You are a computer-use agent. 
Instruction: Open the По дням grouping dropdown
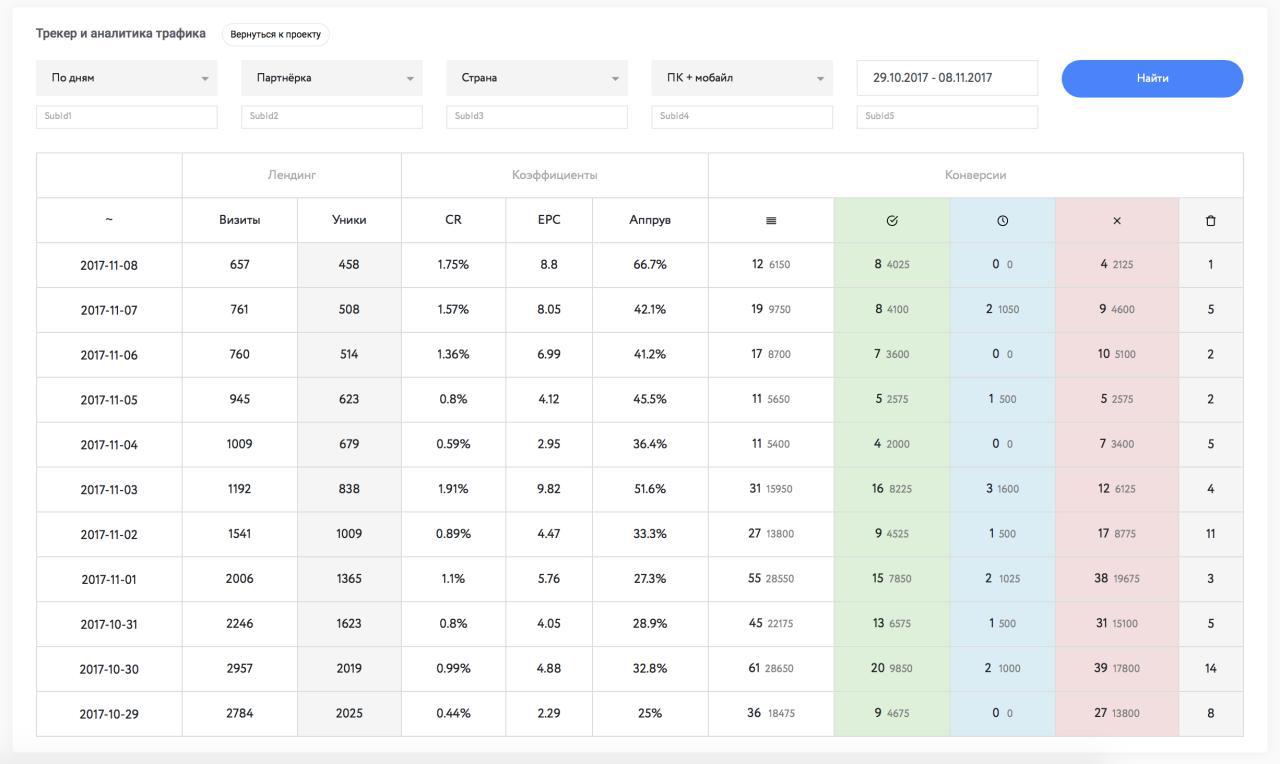coord(127,78)
